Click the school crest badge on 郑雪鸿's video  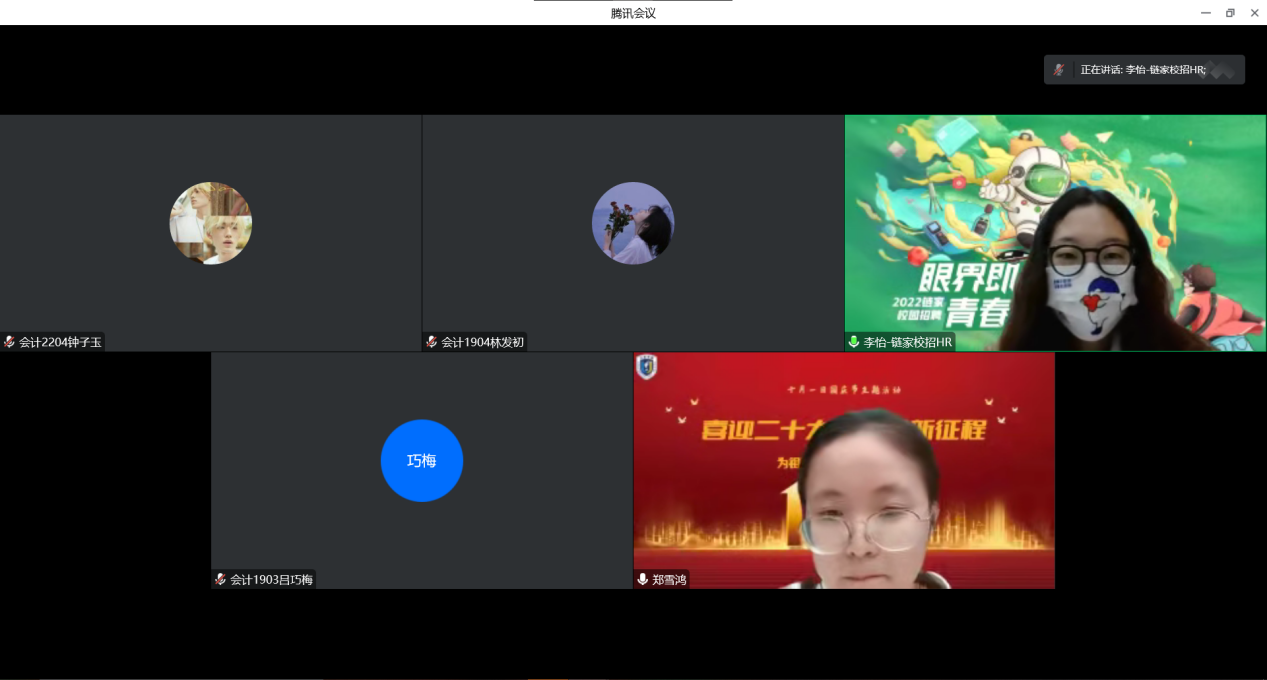point(646,367)
